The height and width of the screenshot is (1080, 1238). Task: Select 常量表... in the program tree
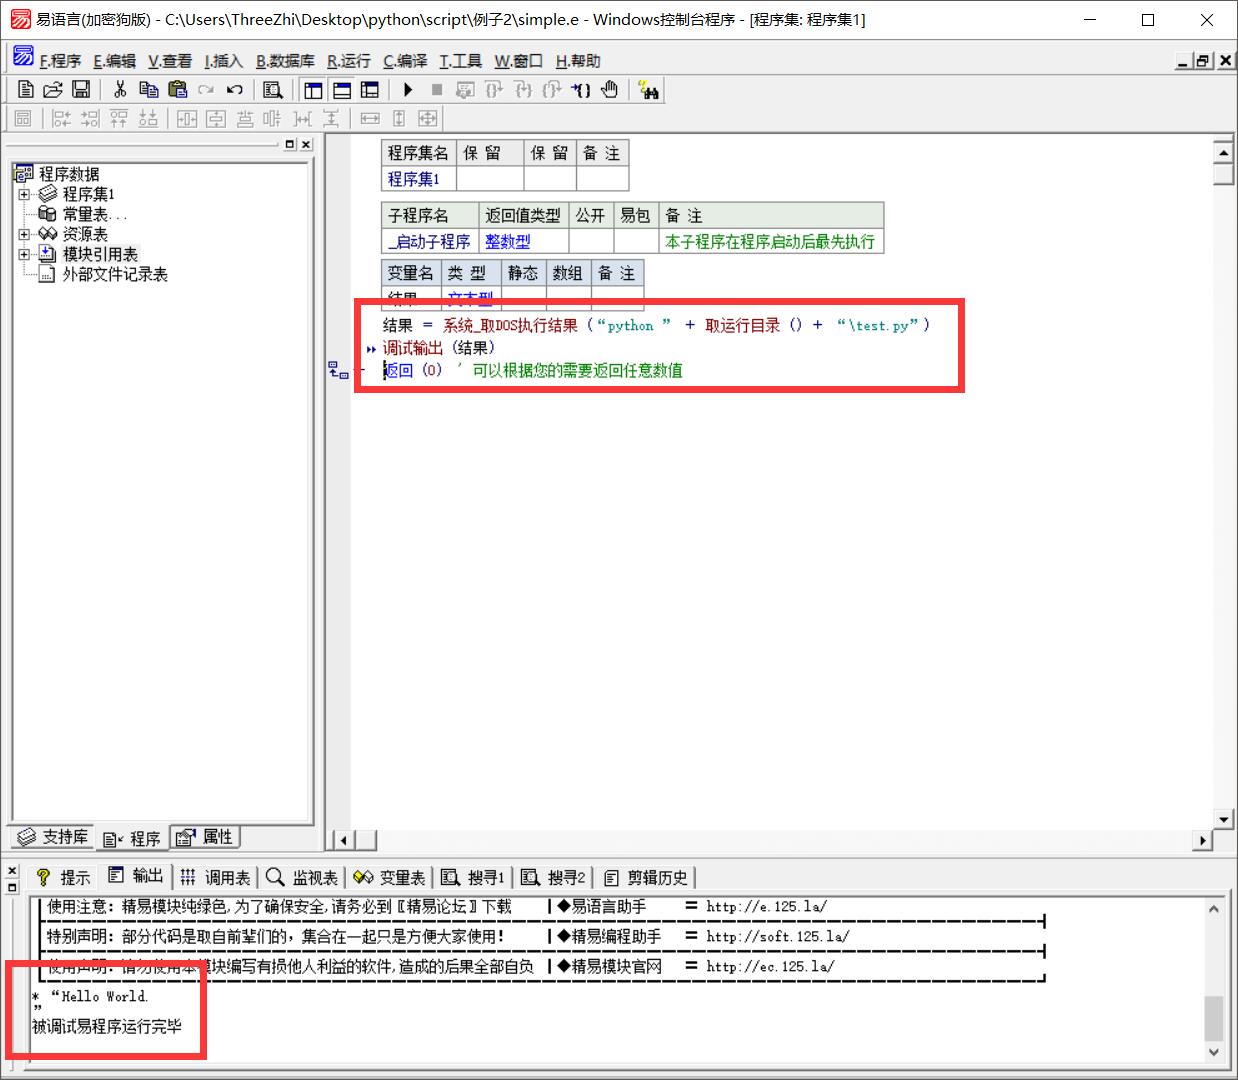coord(94,214)
